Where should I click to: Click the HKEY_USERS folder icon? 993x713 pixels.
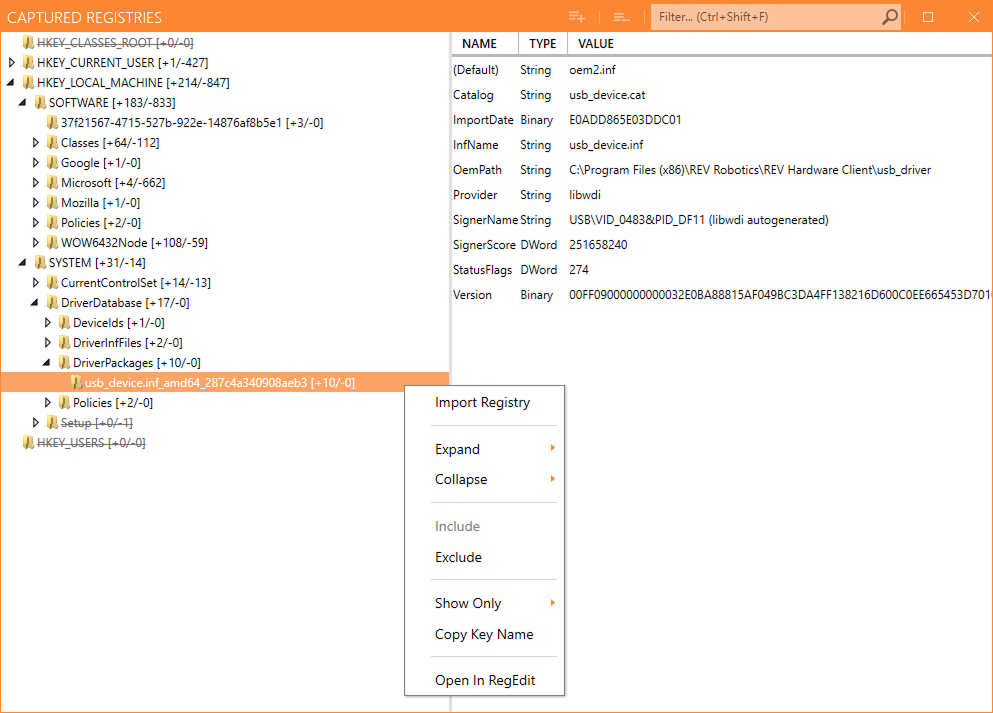[28, 443]
